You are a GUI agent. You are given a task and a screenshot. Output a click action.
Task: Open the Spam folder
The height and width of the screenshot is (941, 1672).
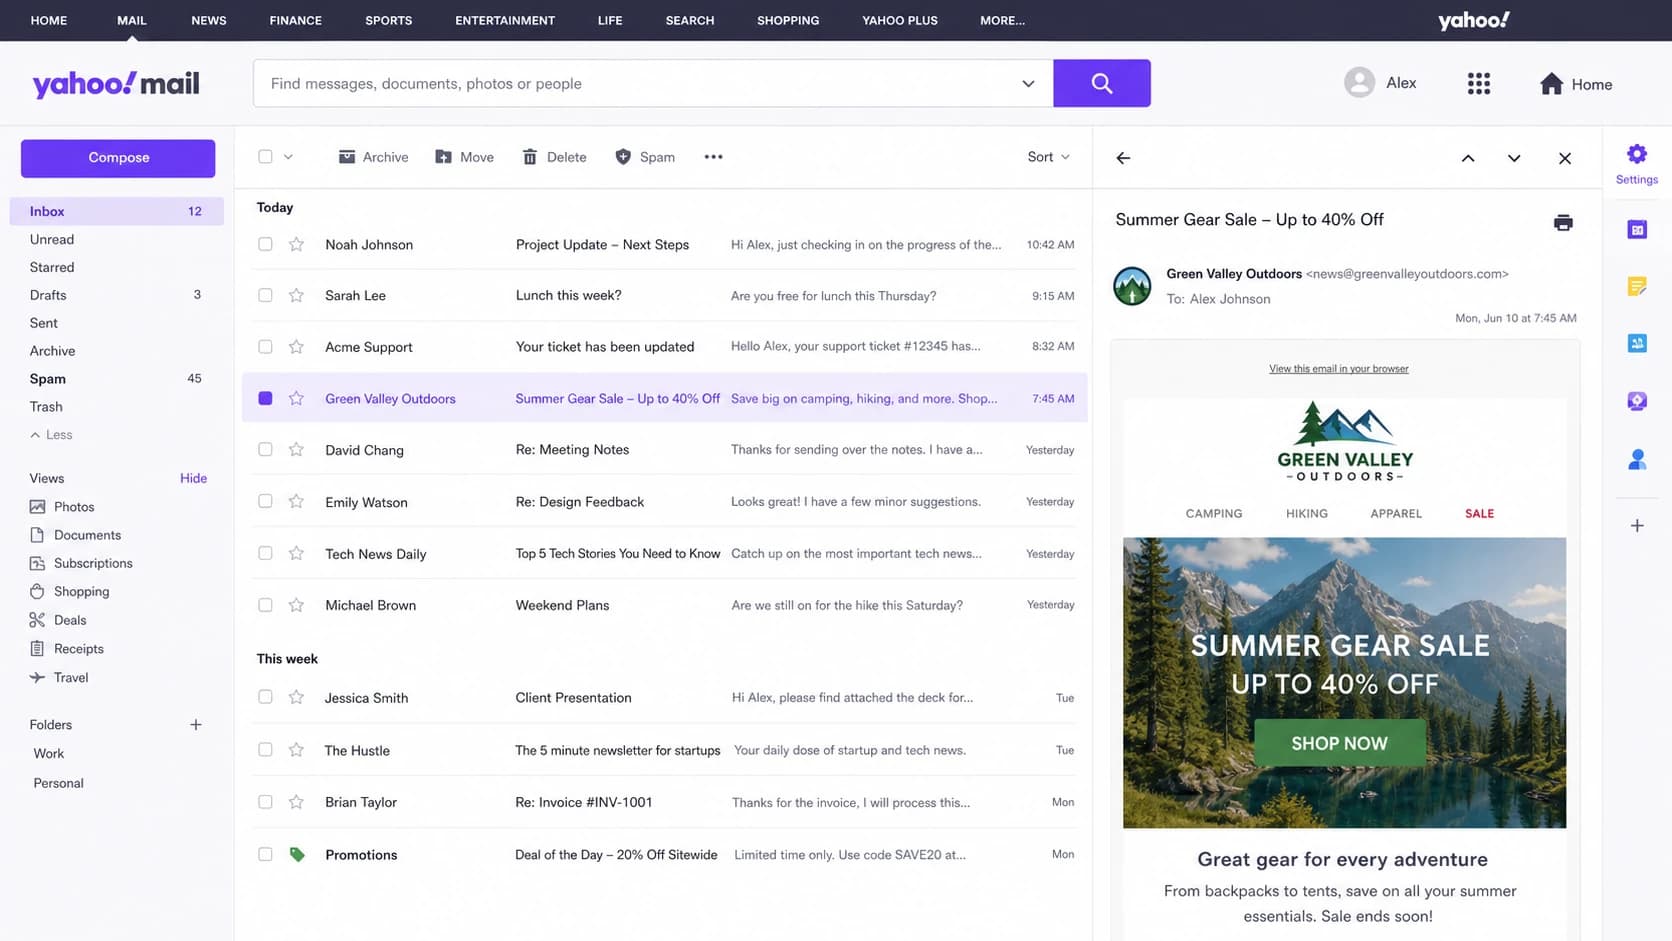tap(117, 379)
